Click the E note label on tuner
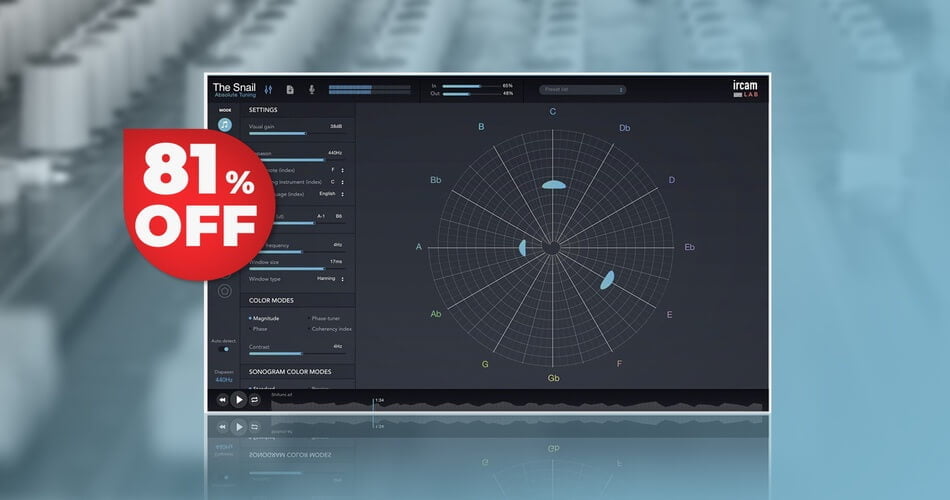Image resolution: width=950 pixels, height=500 pixels. tap(669, 315)
